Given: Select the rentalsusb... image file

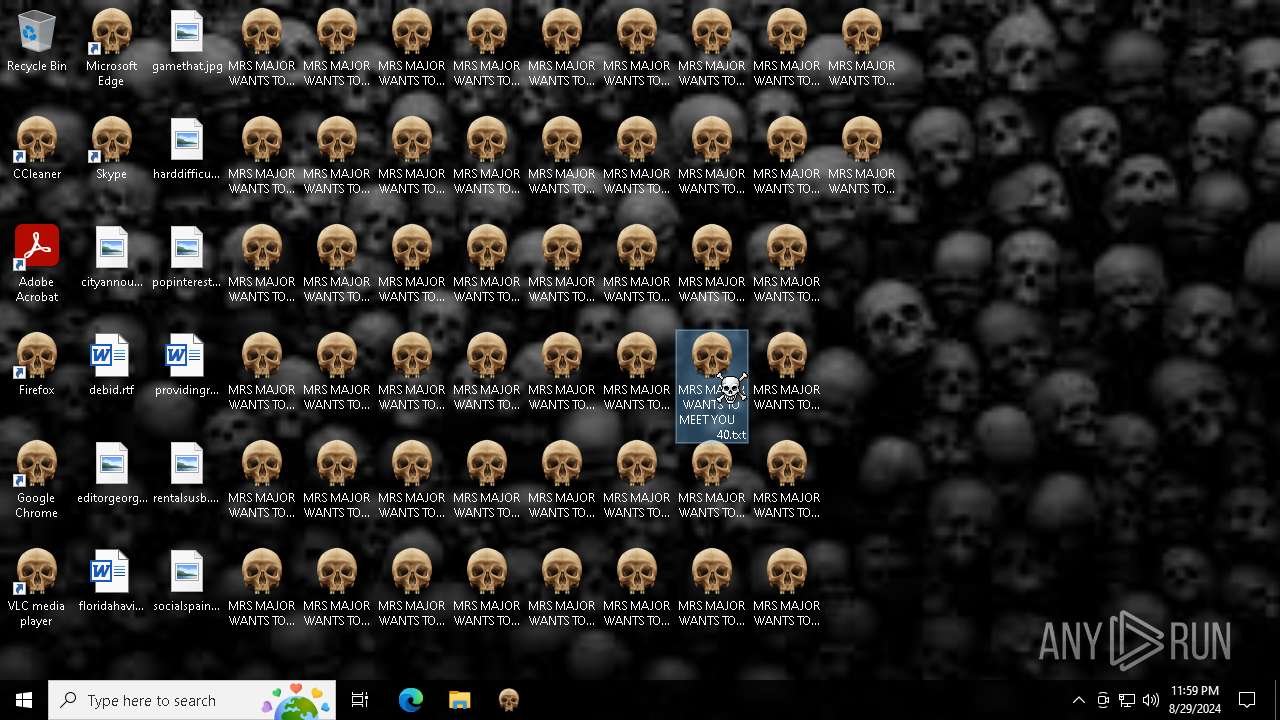Looking at the screenshot, I should coord(187,474).
